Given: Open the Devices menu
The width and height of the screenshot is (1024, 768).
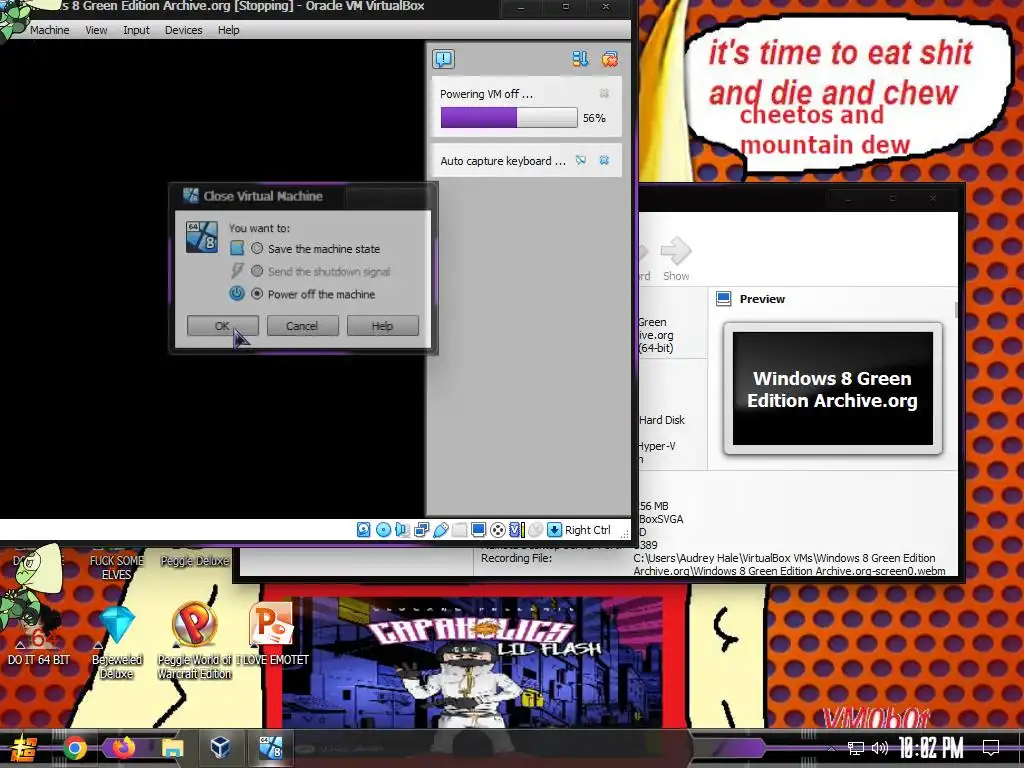Looking at the screenshot, I should click(x=184, y=30).
